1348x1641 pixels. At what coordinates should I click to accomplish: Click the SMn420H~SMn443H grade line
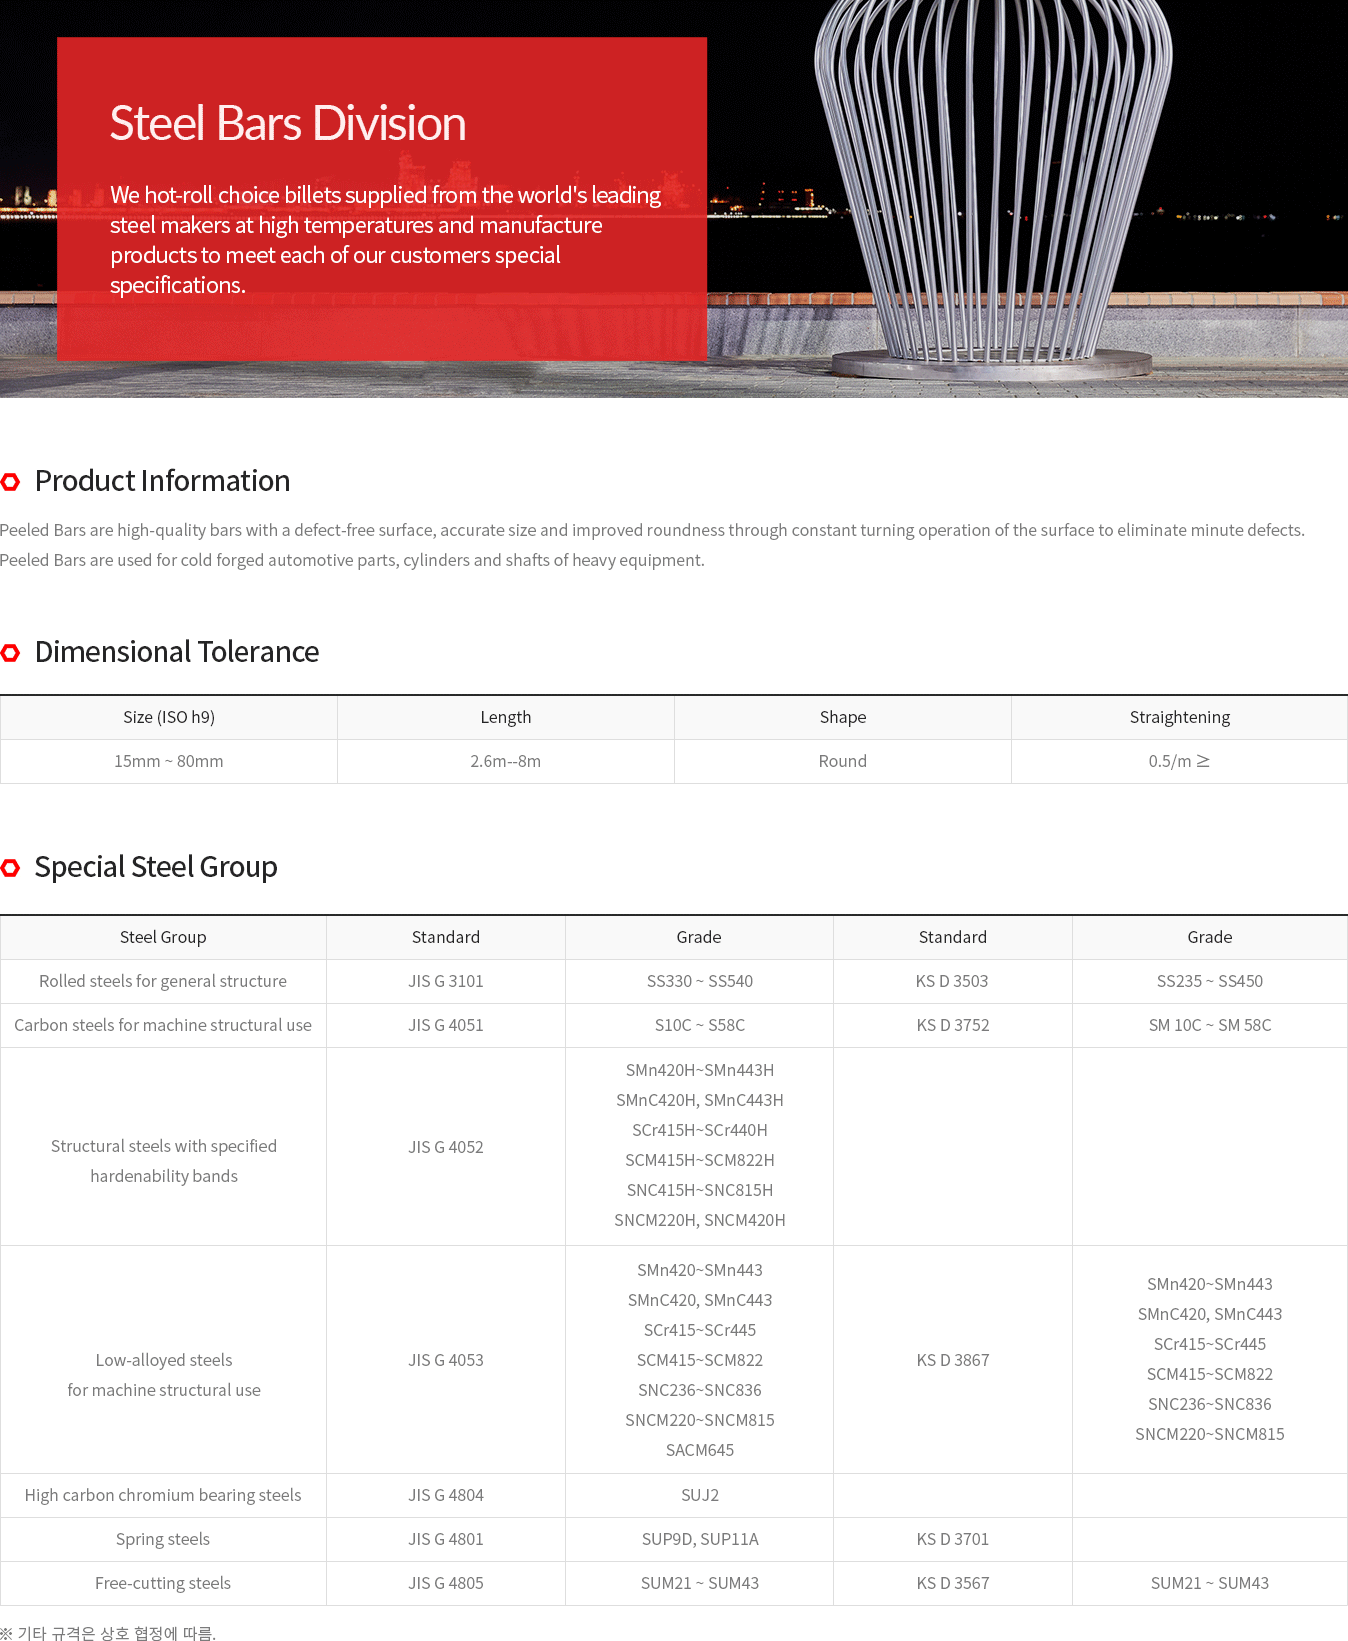point(700,1070)
